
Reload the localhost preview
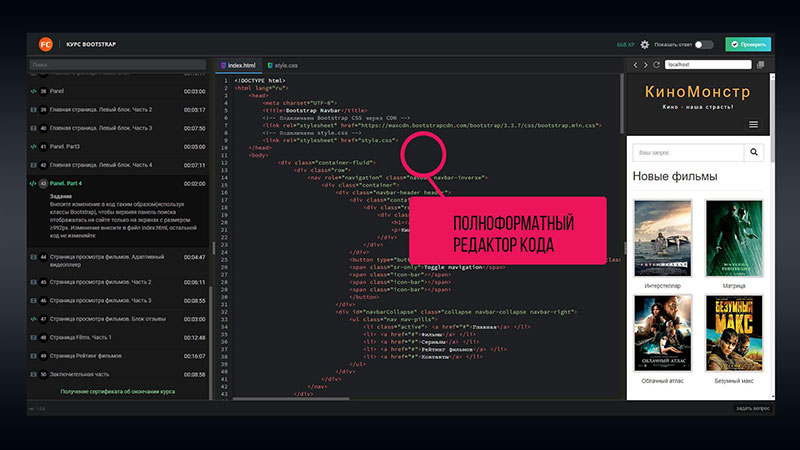[x=656, y=65]
